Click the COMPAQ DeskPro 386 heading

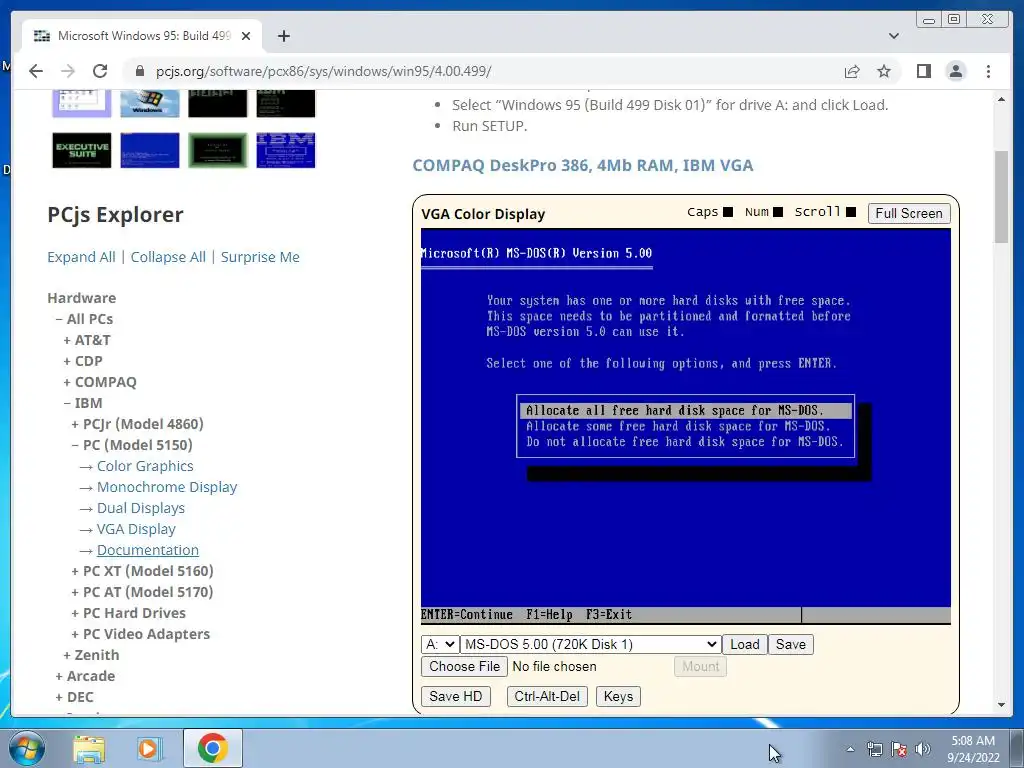(583, 165)
